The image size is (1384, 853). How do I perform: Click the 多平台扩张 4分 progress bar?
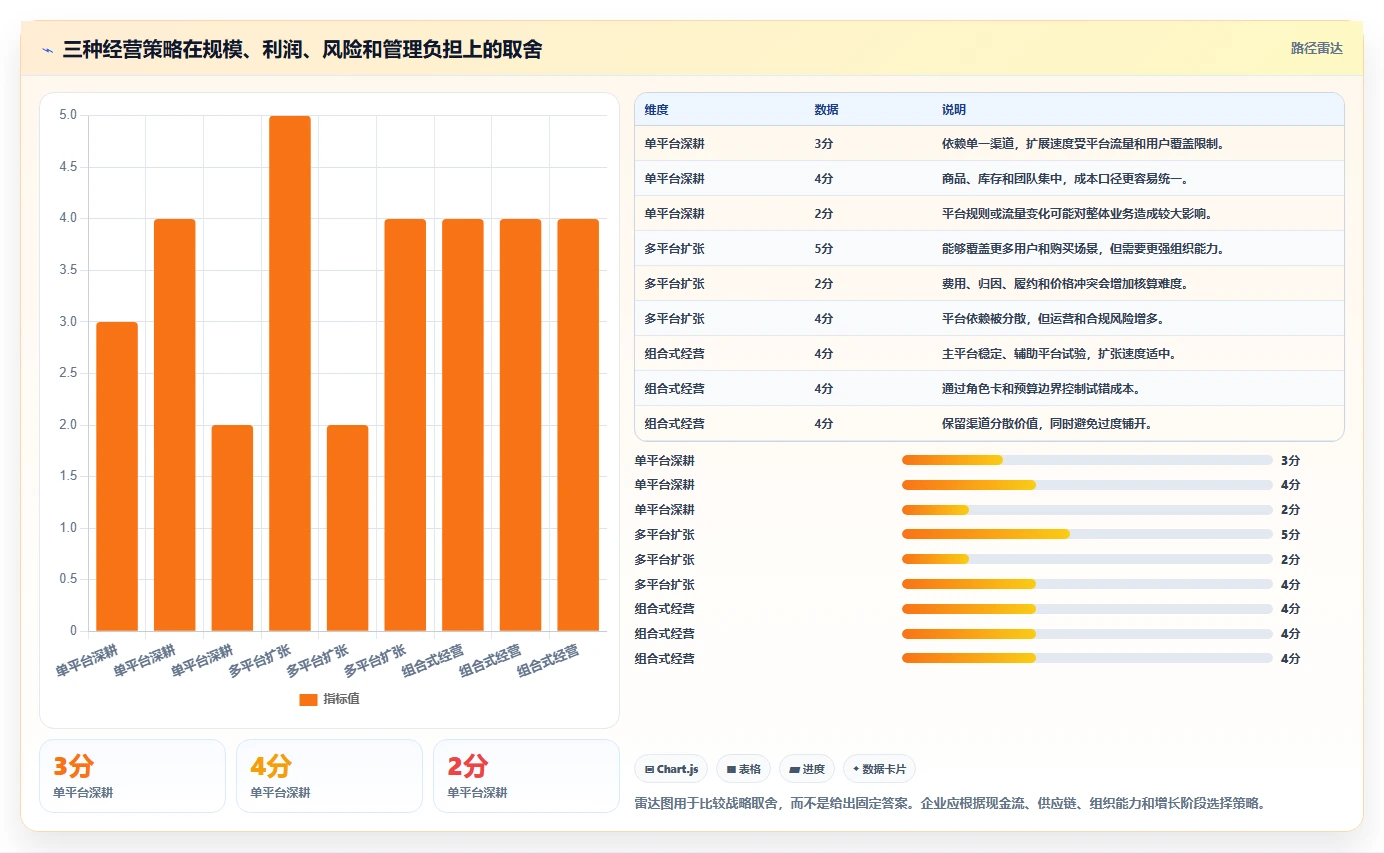click(1087, 584)
